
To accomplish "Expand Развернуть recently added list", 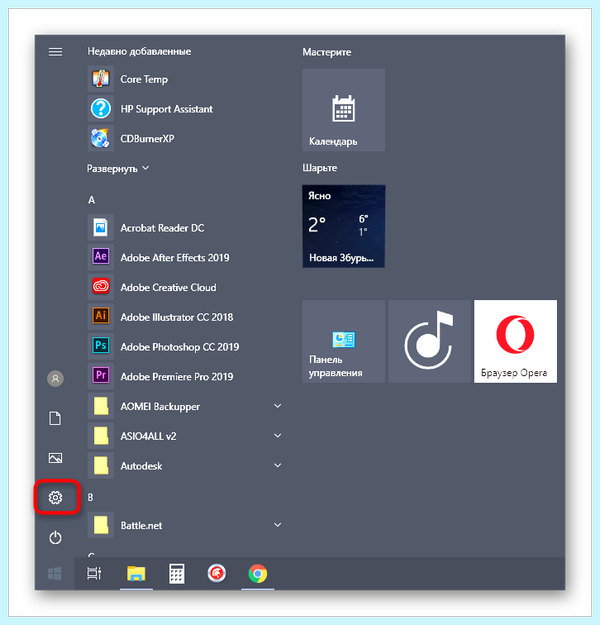I will [118, 169].
